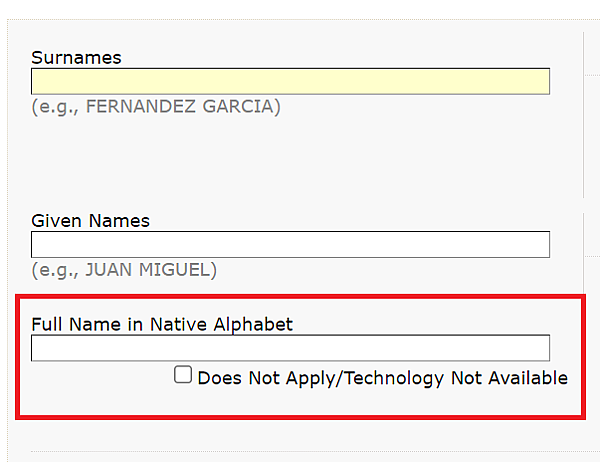Click into the Given Names input box
This screenshot has width=600, height=462.
[290, 244]
